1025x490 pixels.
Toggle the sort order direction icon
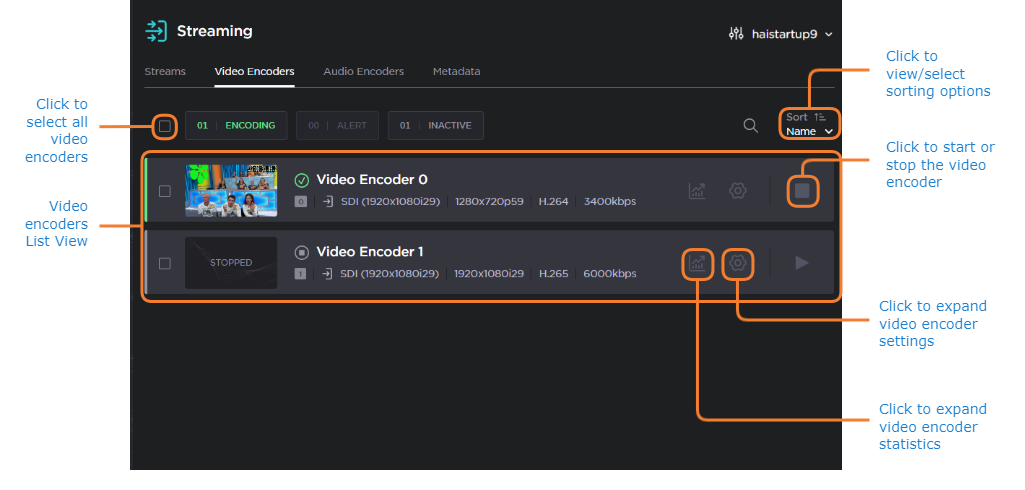pos(820,117)
